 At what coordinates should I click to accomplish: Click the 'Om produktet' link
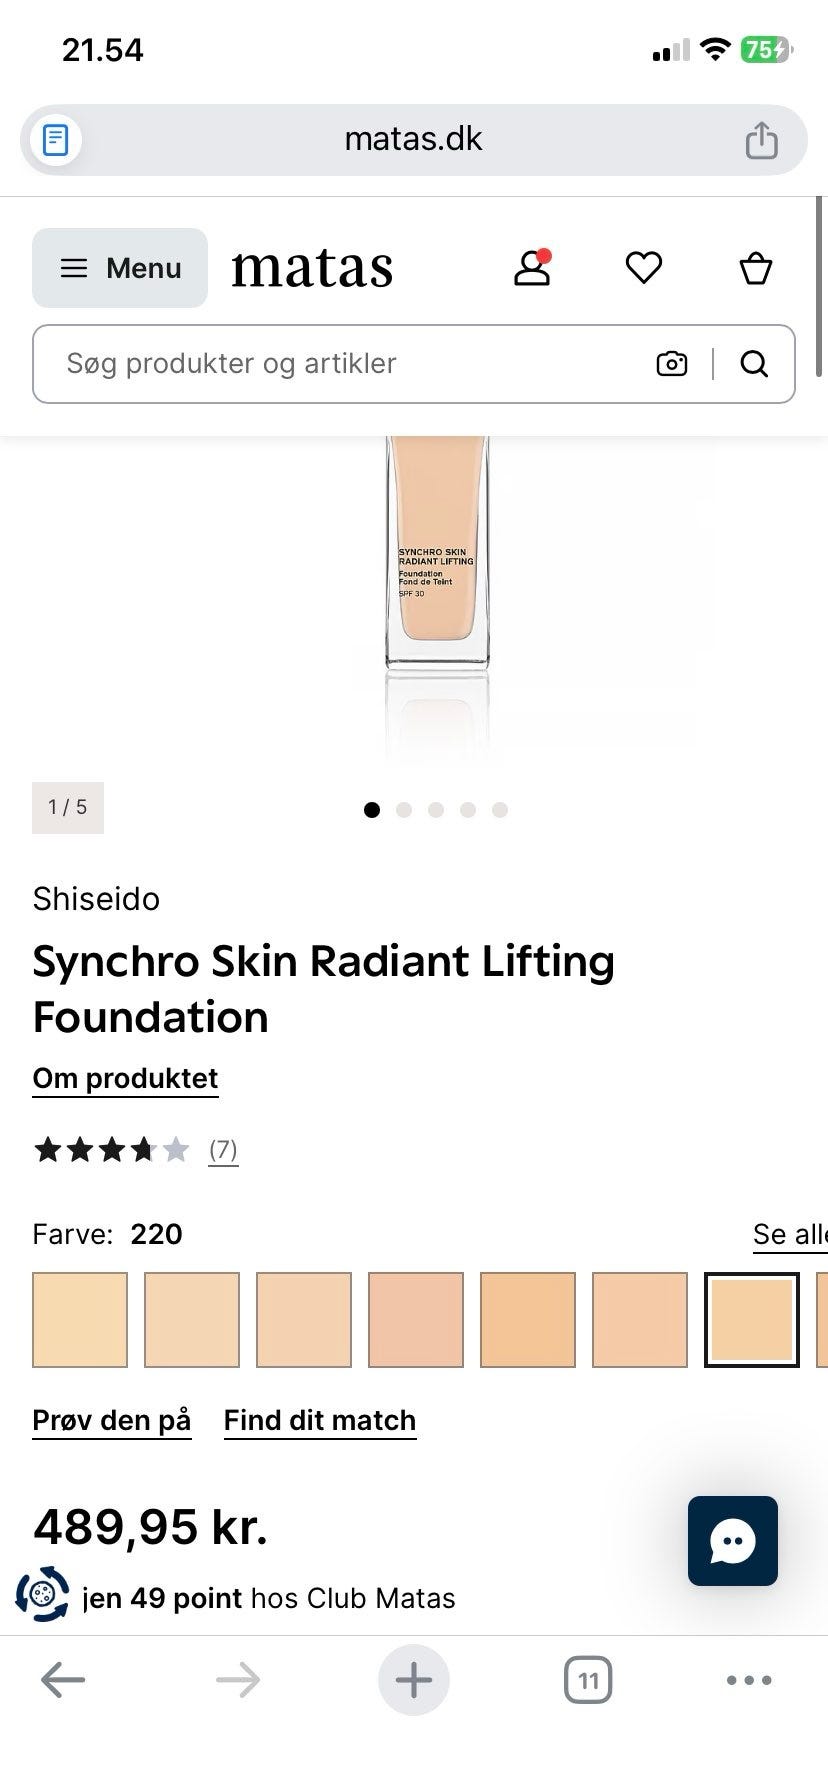click(125, 1078)
